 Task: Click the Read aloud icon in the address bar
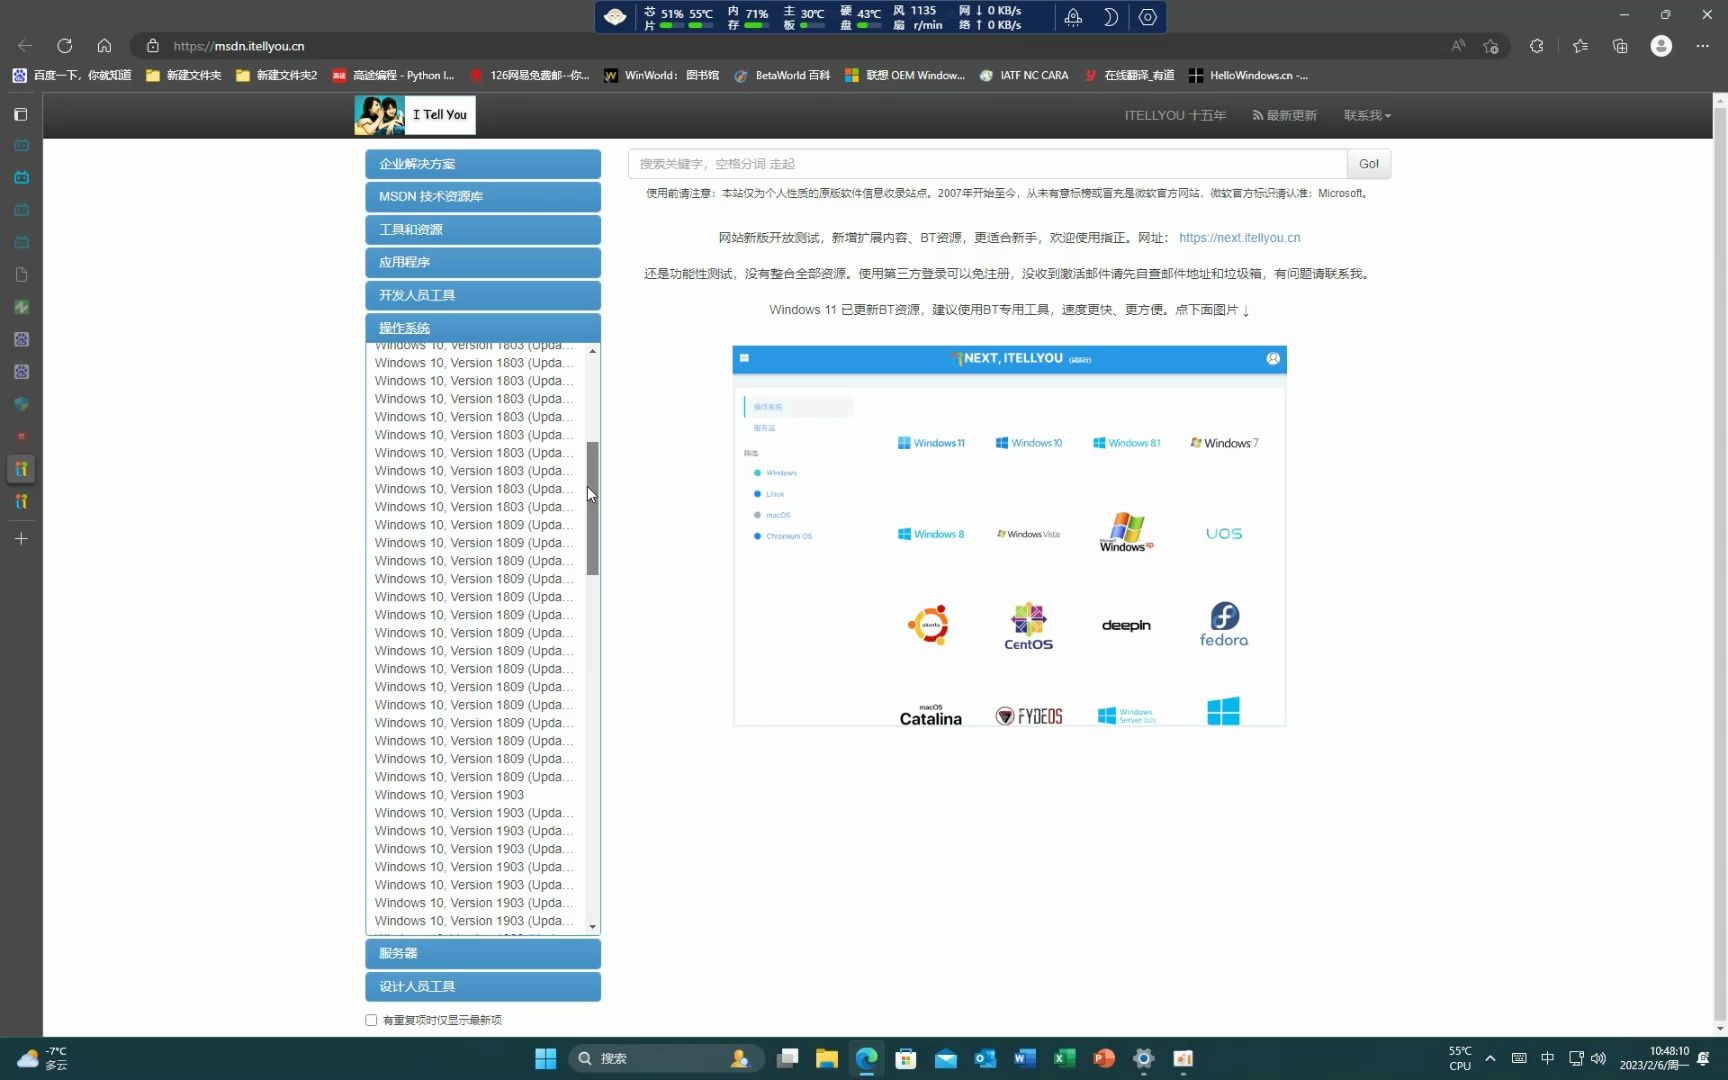point(1457,46)
